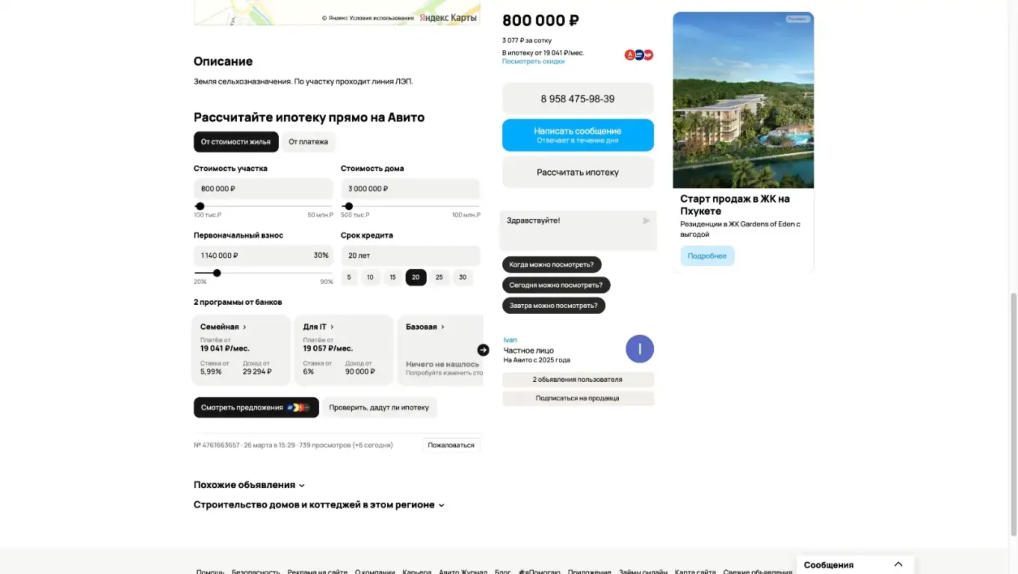Click 'Подробнее' on the Phuket ad

[707, 256]
